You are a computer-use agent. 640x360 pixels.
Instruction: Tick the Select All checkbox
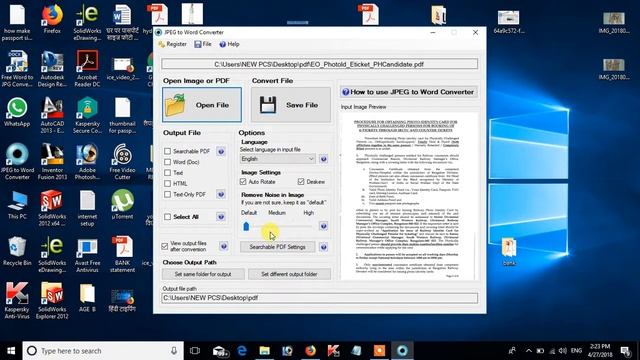point(167,217)
